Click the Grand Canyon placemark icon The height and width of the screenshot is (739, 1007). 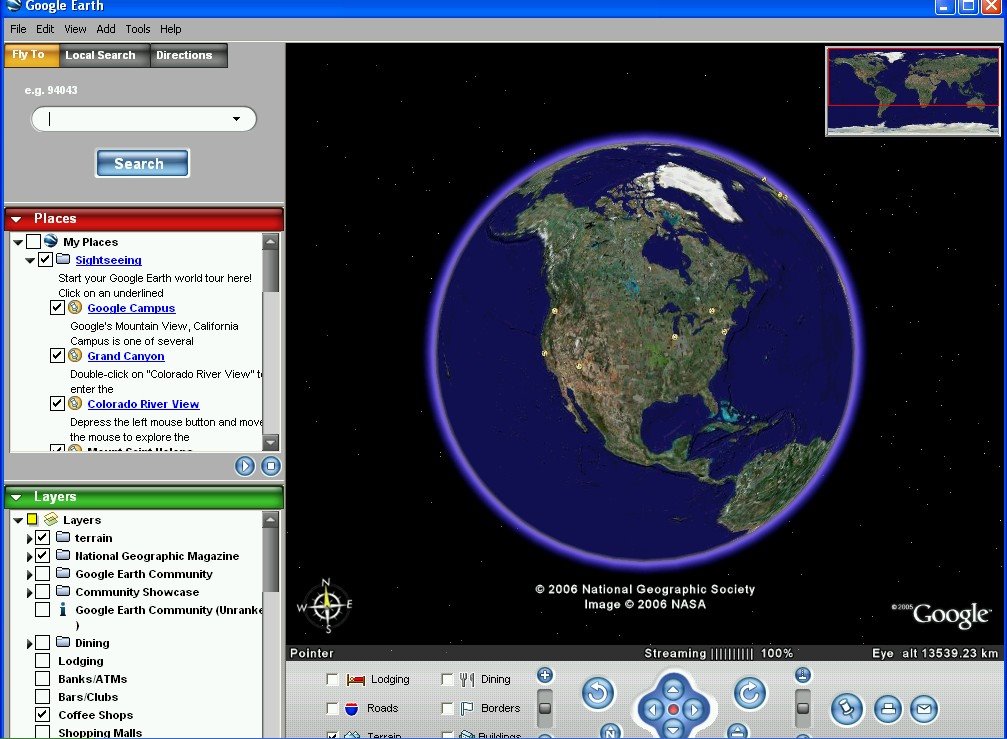(75, 355)
